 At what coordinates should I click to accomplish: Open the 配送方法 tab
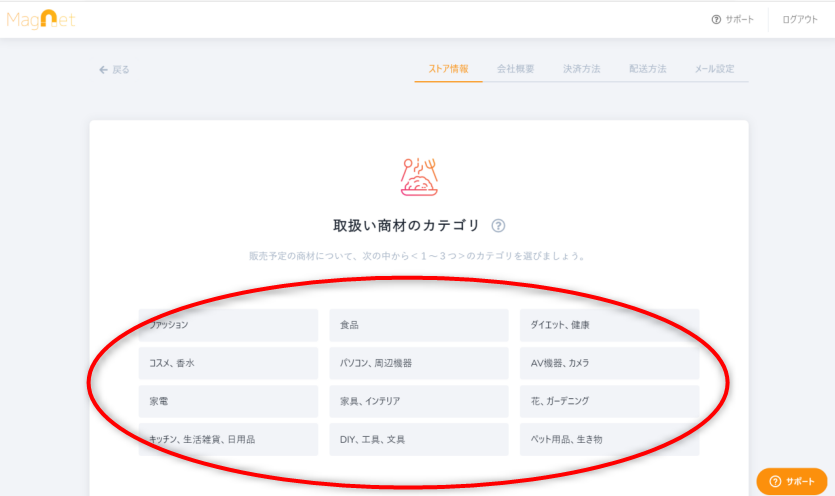pos(648,69)
